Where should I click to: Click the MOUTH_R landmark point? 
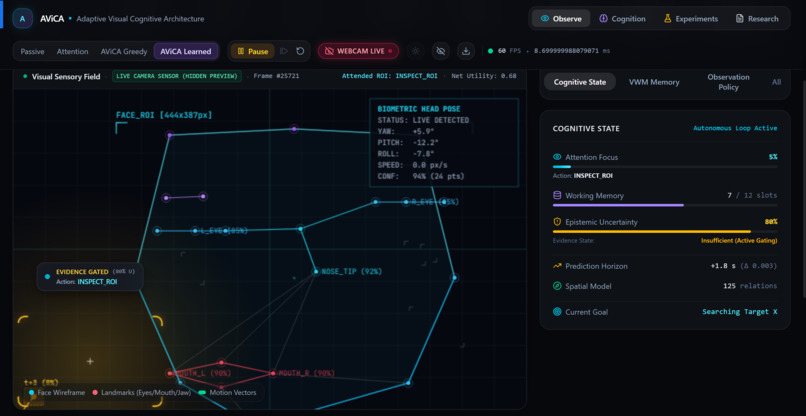pos(273,373)
